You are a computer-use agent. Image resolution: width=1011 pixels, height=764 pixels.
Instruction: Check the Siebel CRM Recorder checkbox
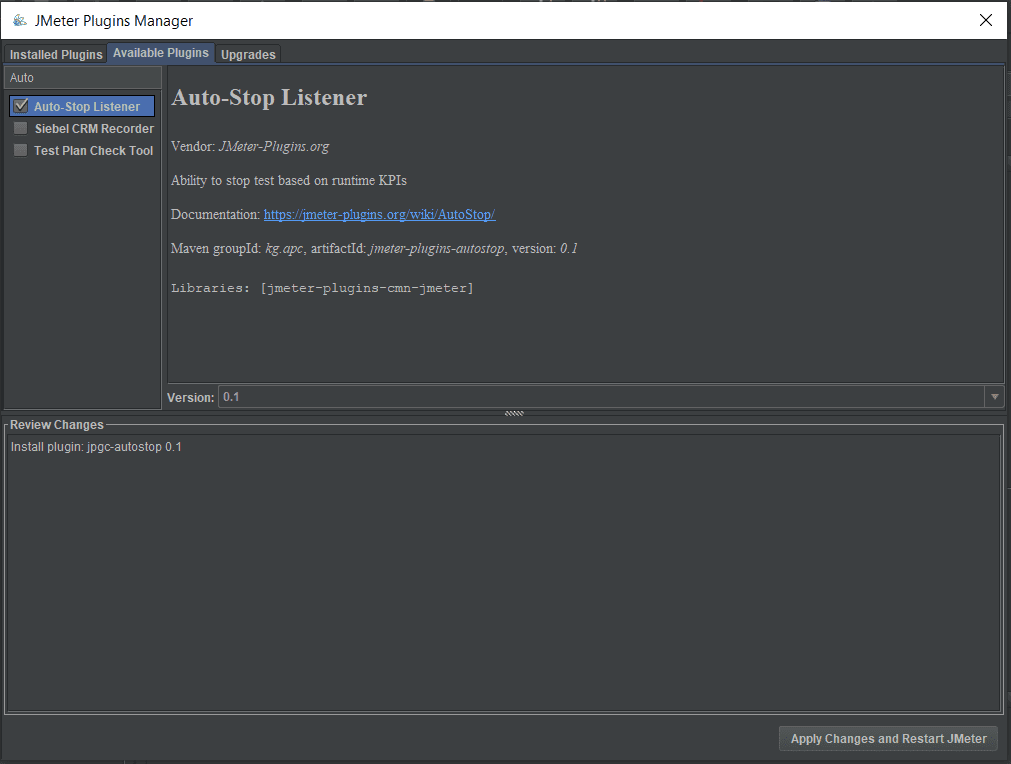pos(21,128)
